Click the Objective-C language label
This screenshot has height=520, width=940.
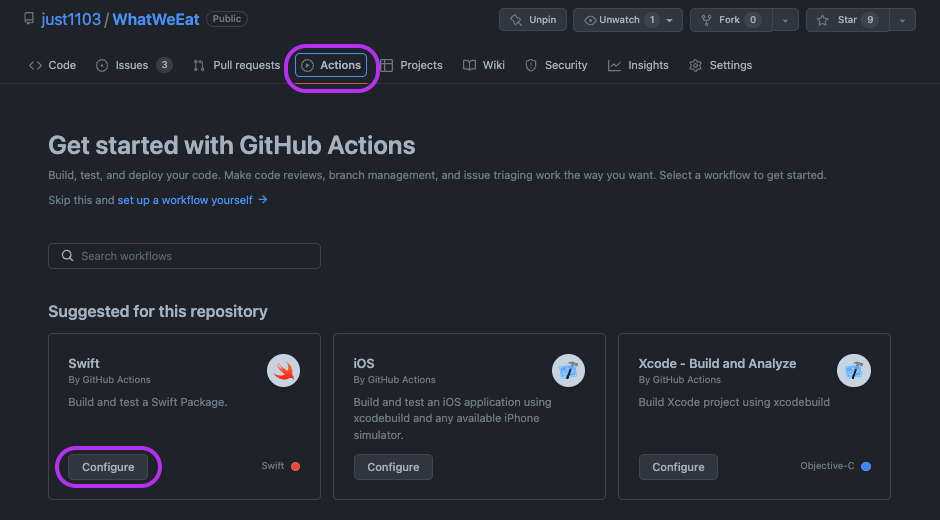point(827,466)
